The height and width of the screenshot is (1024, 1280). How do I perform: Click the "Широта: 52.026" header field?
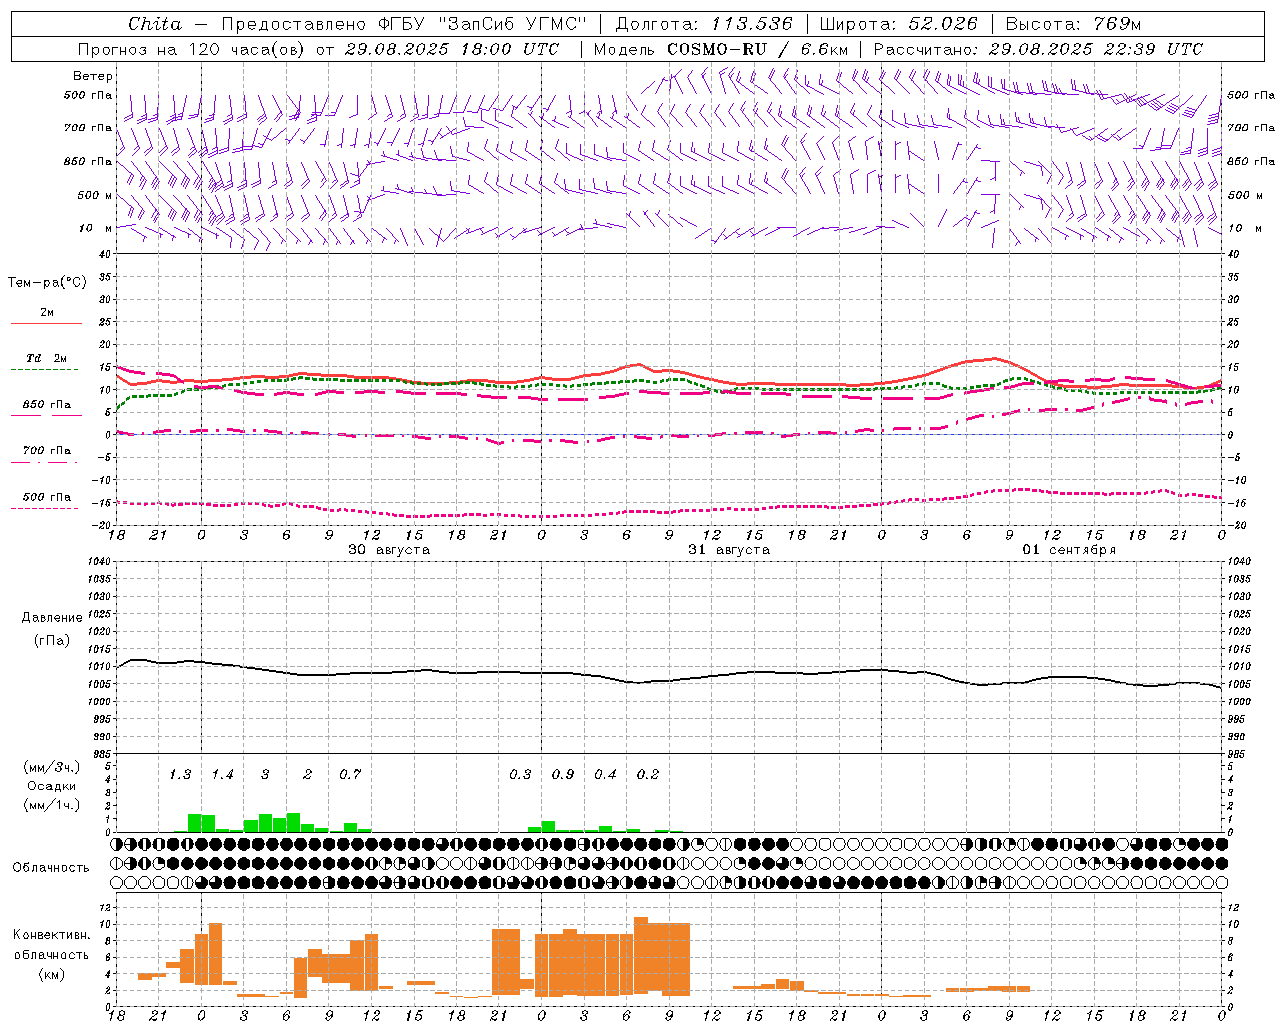(898, 24)
